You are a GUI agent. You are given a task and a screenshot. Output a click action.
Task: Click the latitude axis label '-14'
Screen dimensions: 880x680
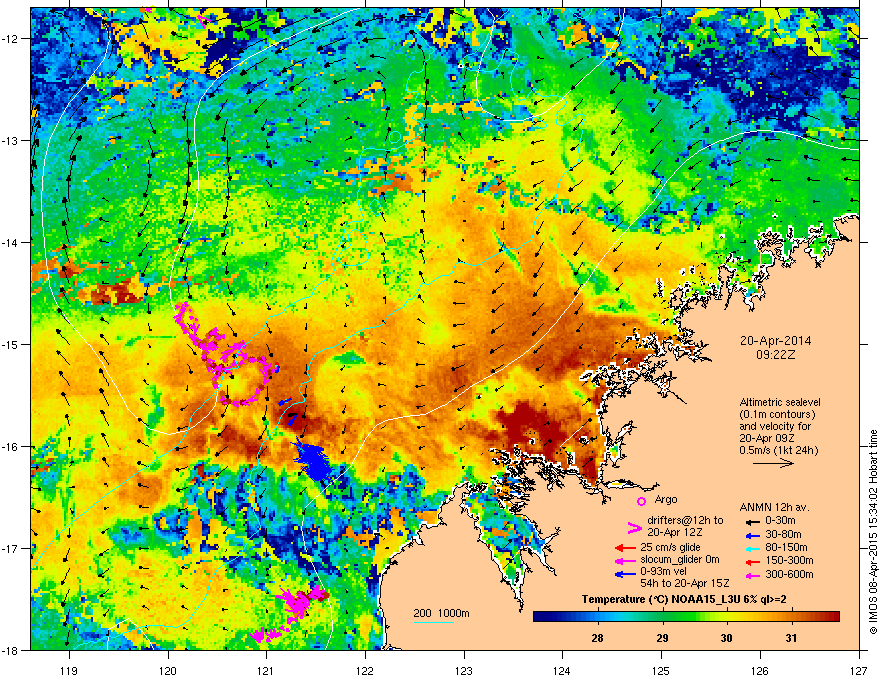pyautogui.click(x=11, y=242)
